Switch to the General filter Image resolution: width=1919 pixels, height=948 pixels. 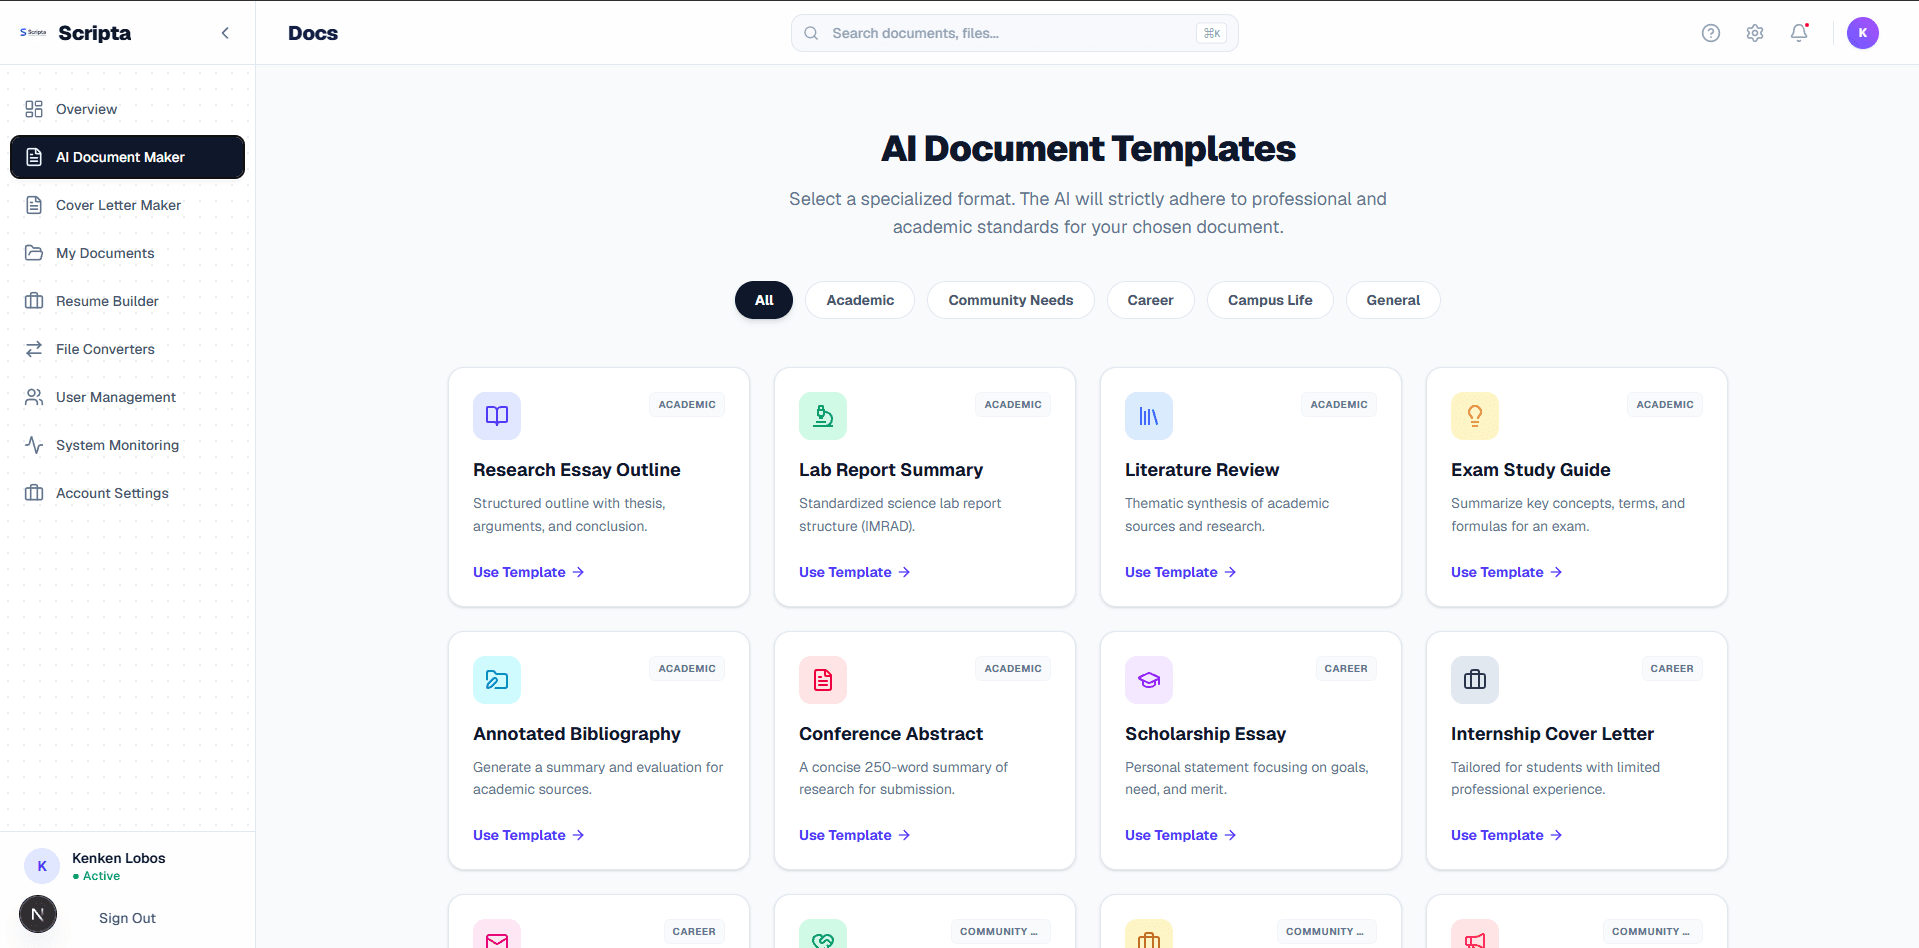pyautogui.click(x=1393, y=300)
